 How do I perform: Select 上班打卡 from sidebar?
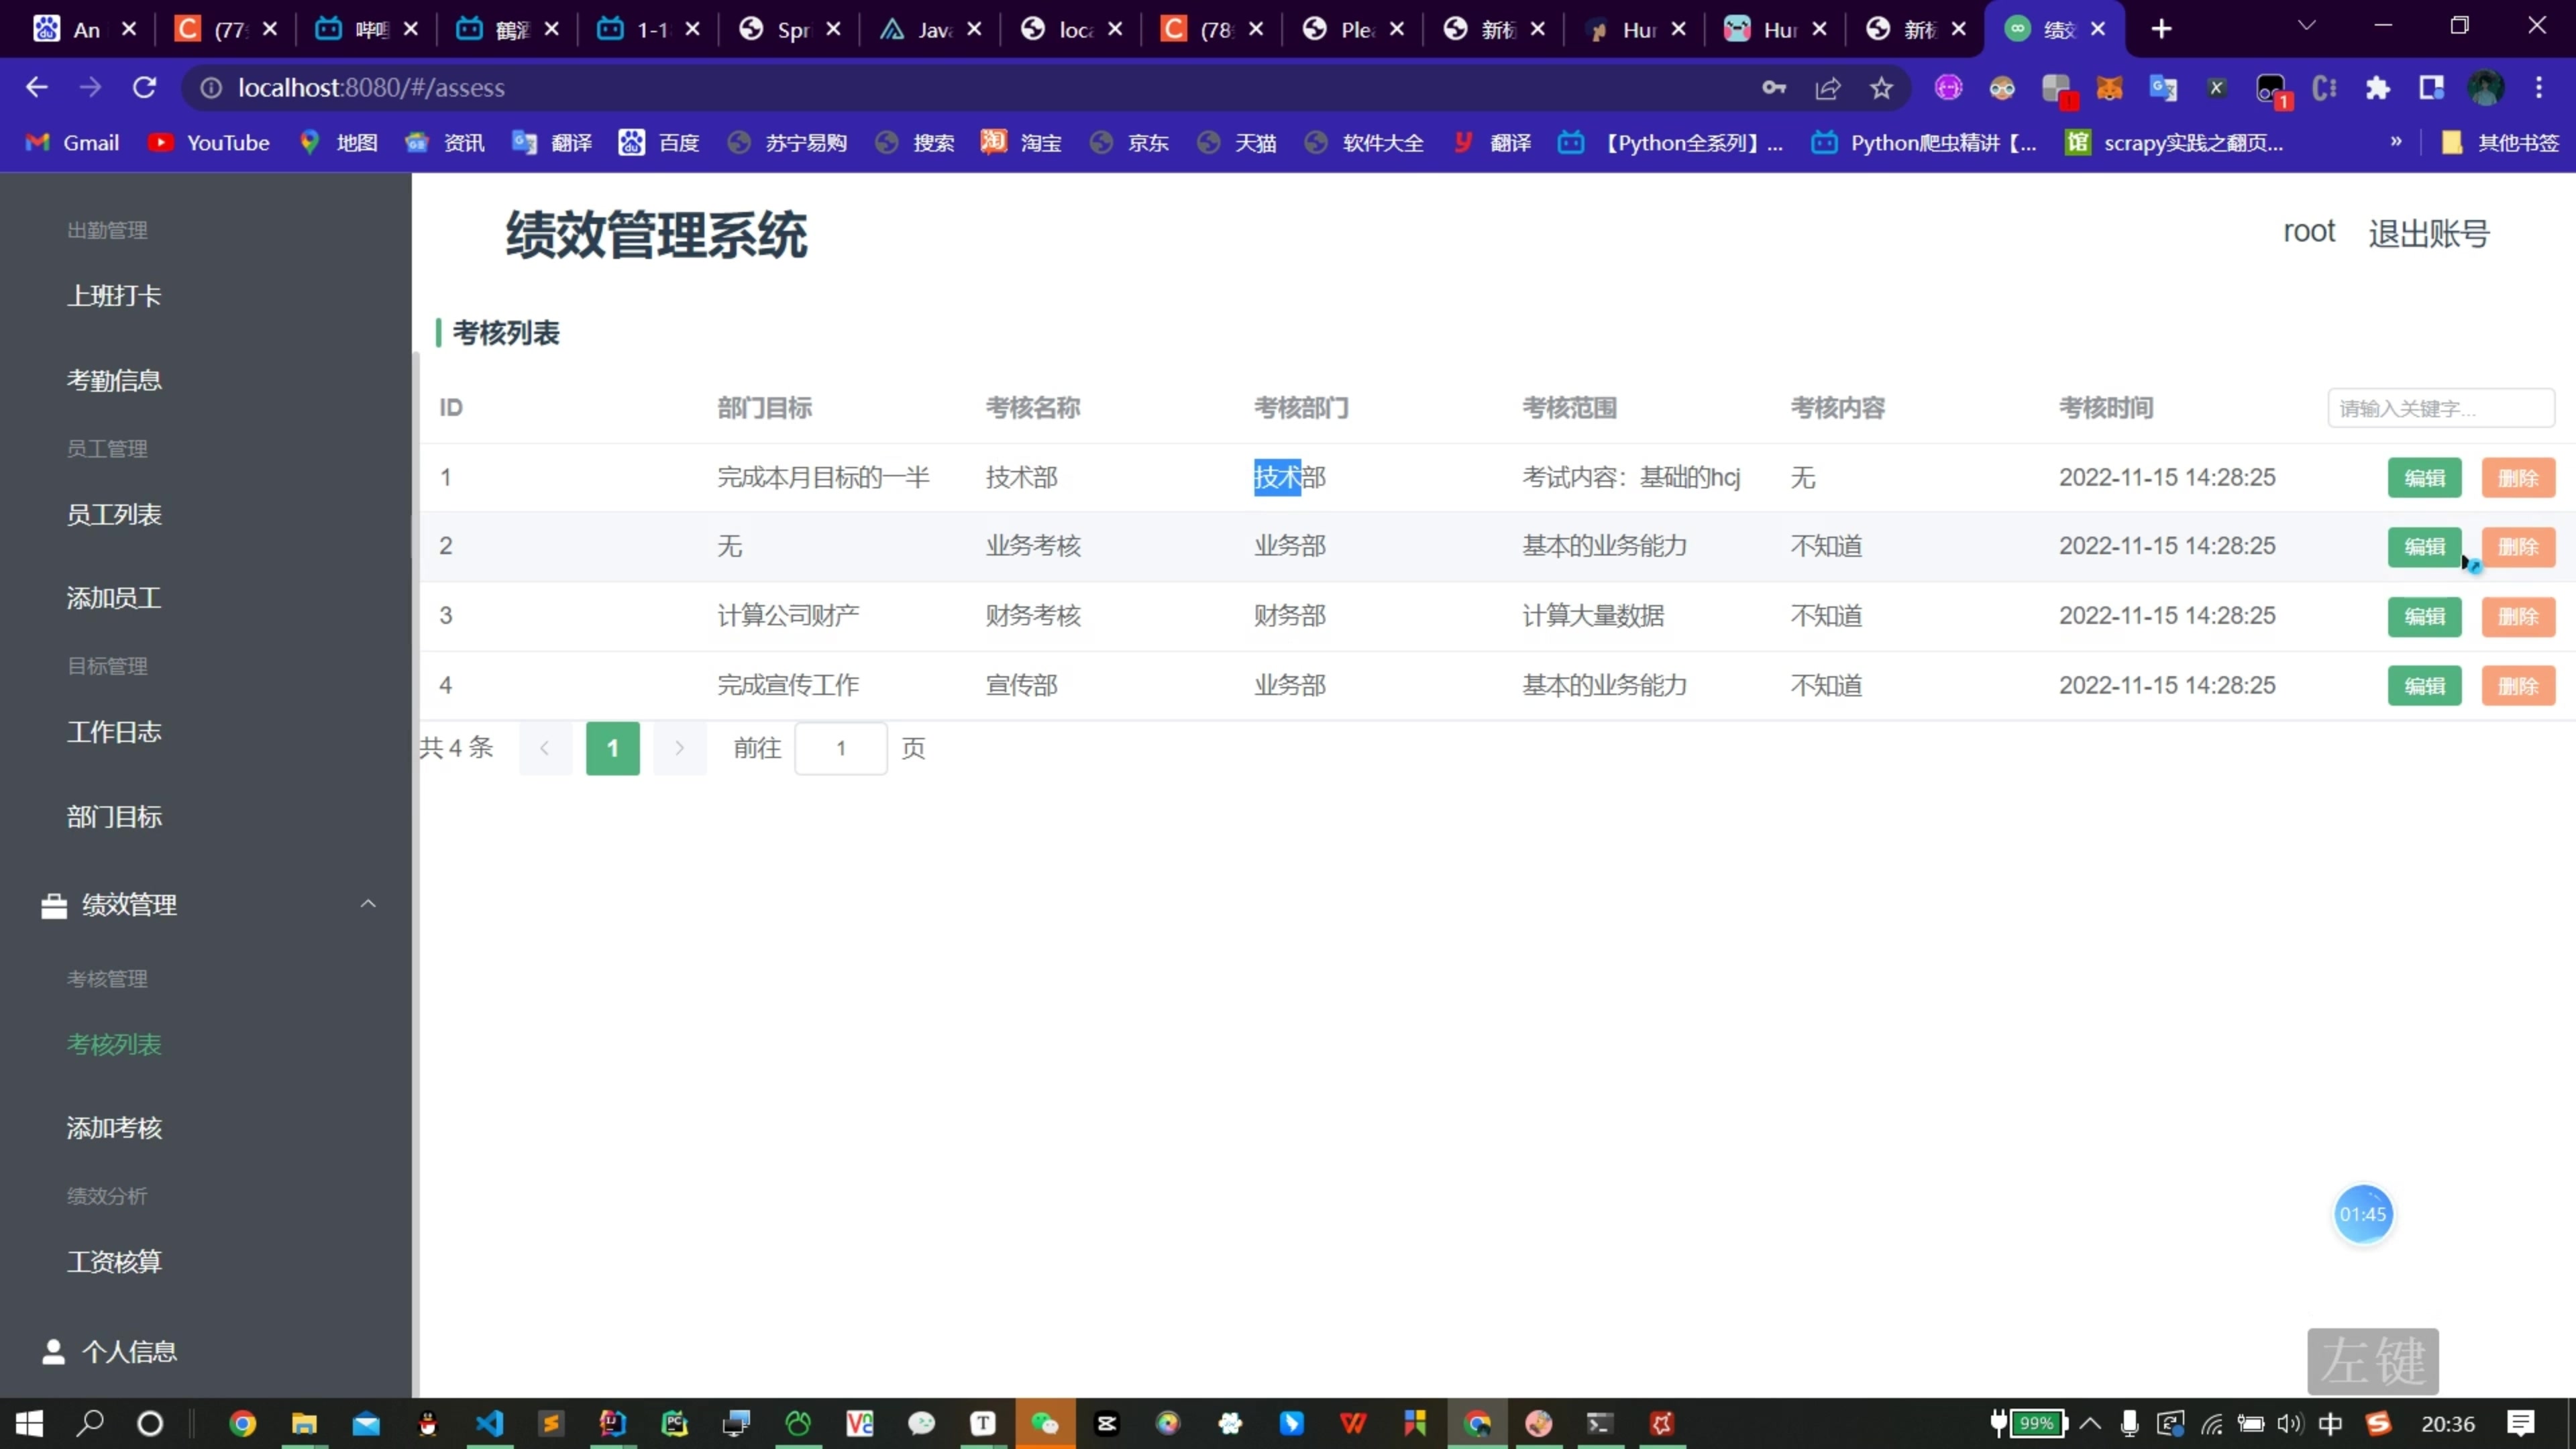pyautogui.click(x=113, y=295)
